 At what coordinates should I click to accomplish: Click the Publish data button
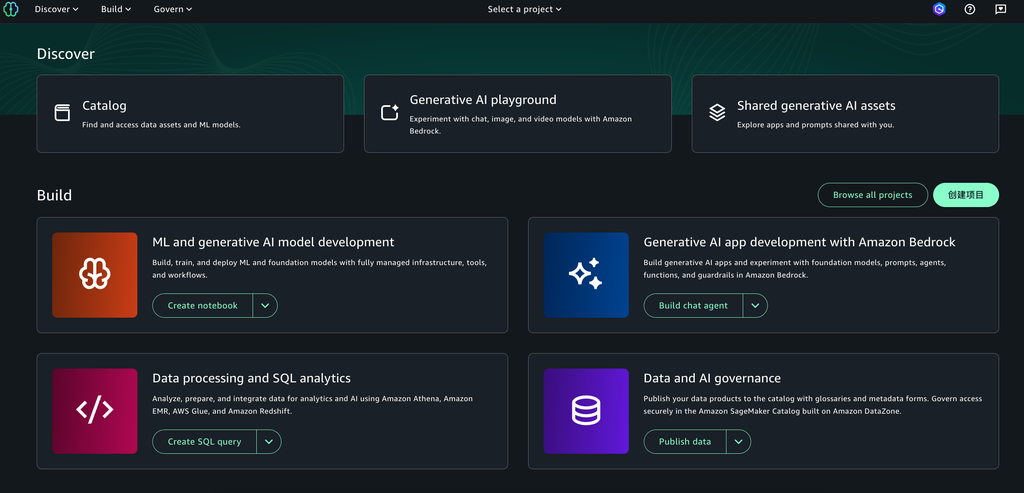point(685,441)
